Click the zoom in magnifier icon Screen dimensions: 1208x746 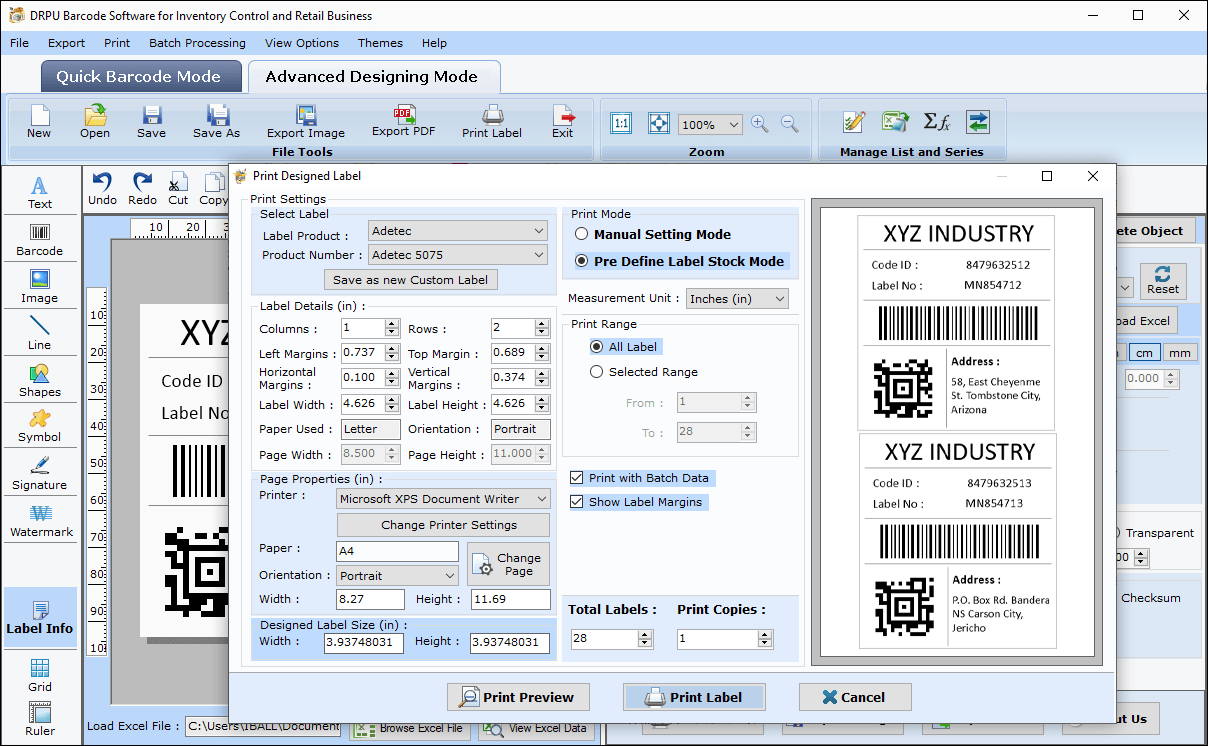(x=760, y=124)
